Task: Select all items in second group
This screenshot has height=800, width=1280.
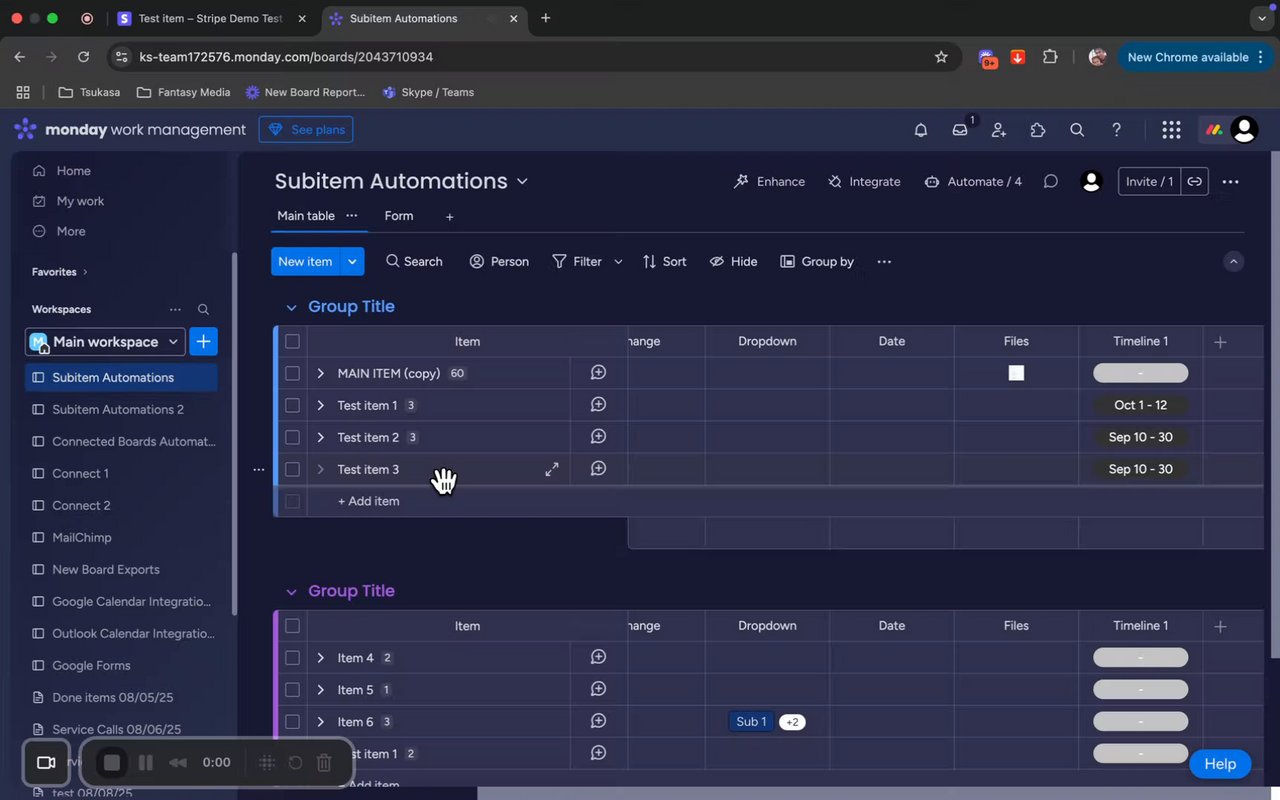Action: [292, 626]
